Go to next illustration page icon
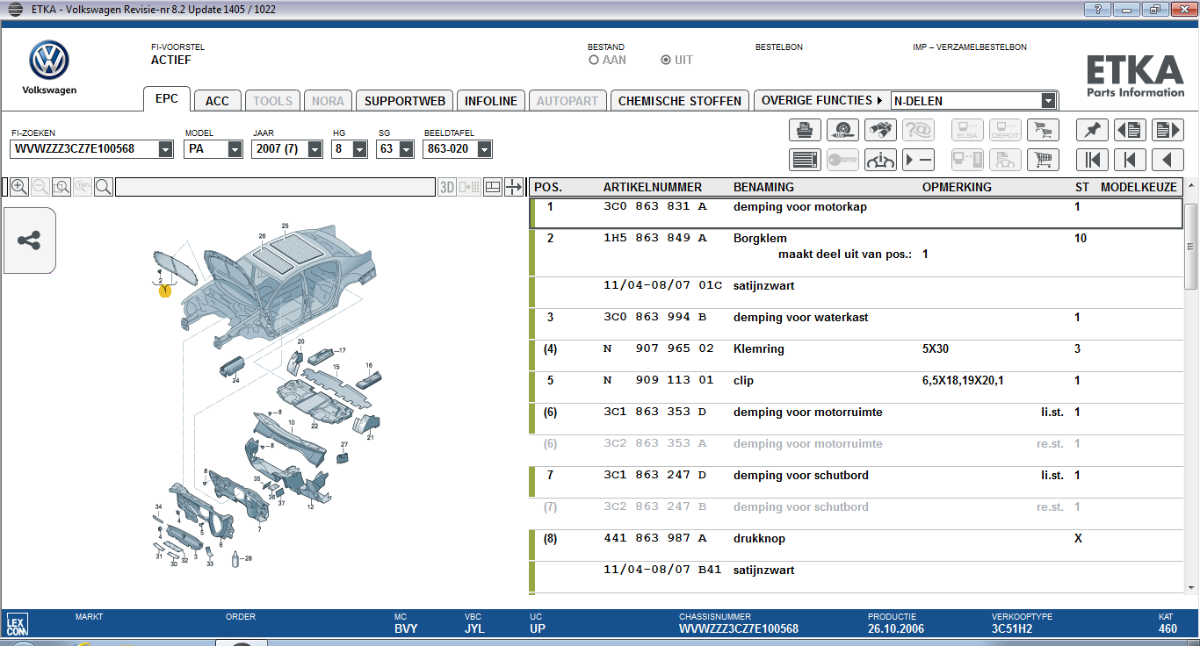Viewport: 1200px width, 646px height. (x=1168, y=130)
